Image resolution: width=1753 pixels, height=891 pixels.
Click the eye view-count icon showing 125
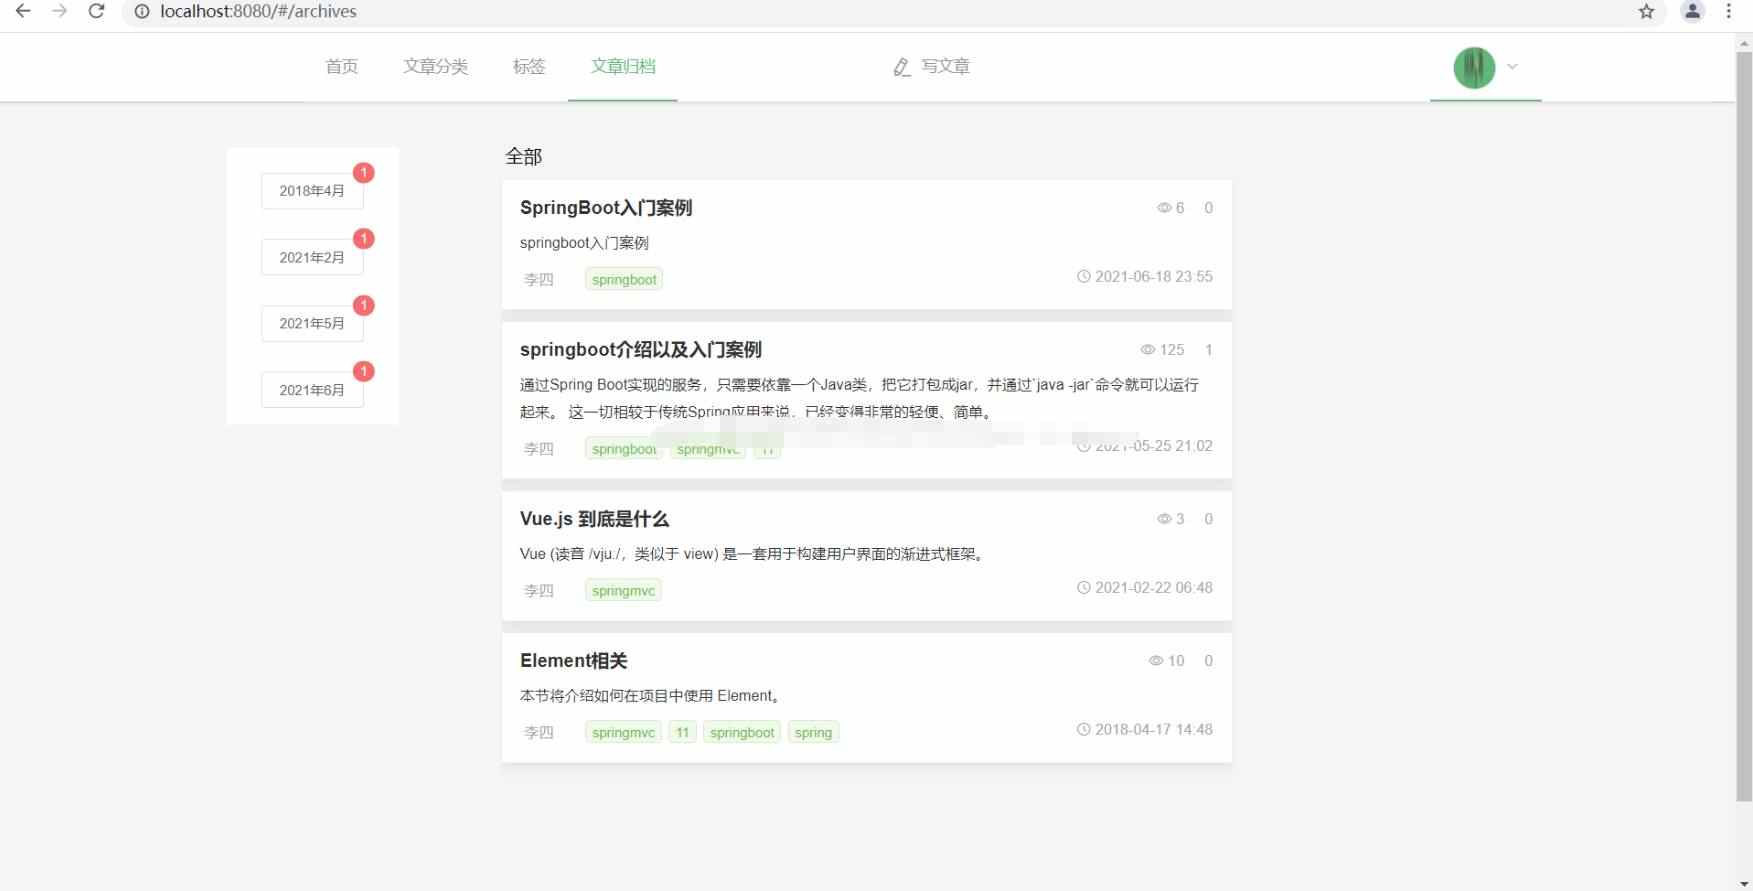coord(1147,350)
